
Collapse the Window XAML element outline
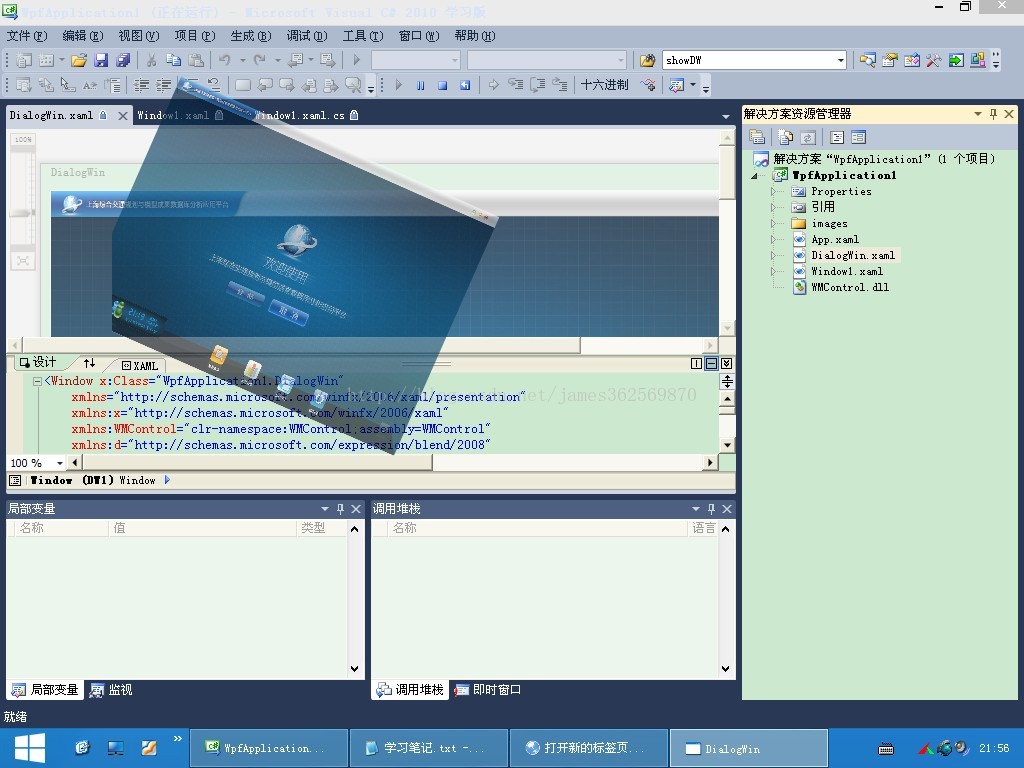tap(38, 381)
